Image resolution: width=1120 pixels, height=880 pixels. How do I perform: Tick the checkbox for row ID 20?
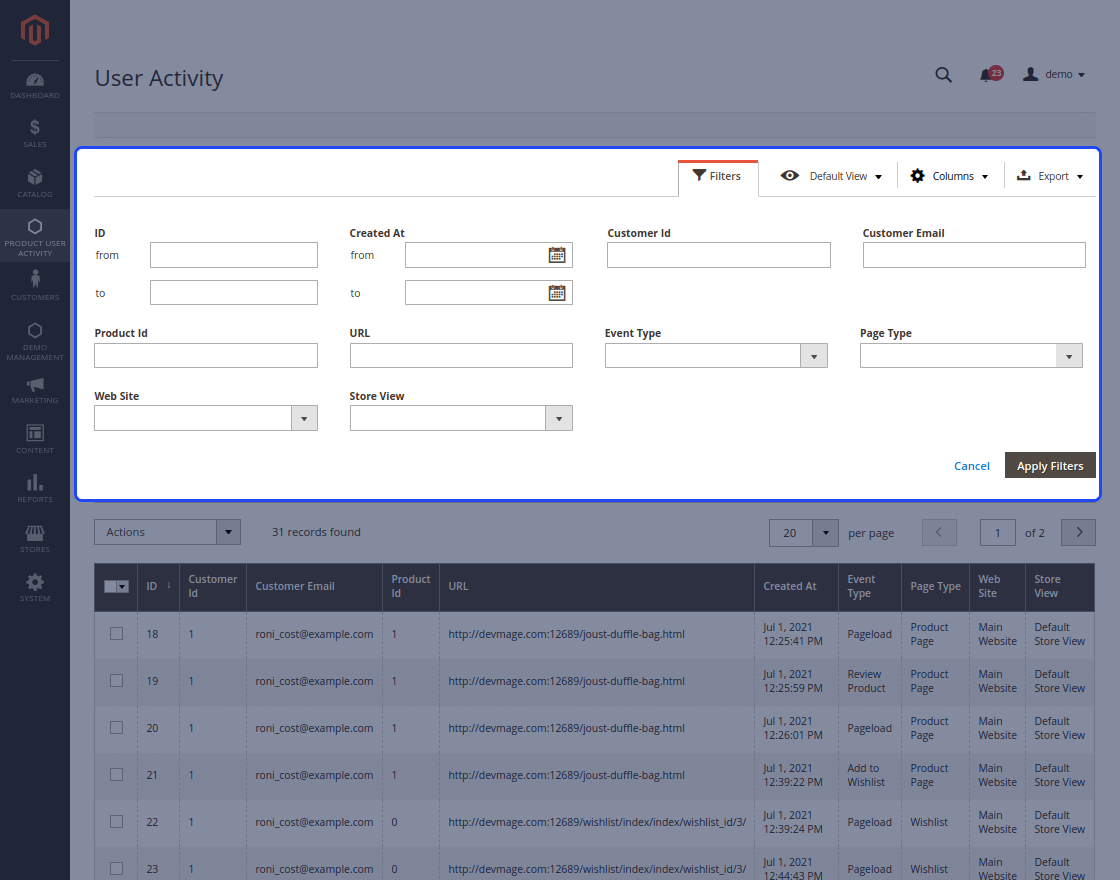tap(116, 728)
